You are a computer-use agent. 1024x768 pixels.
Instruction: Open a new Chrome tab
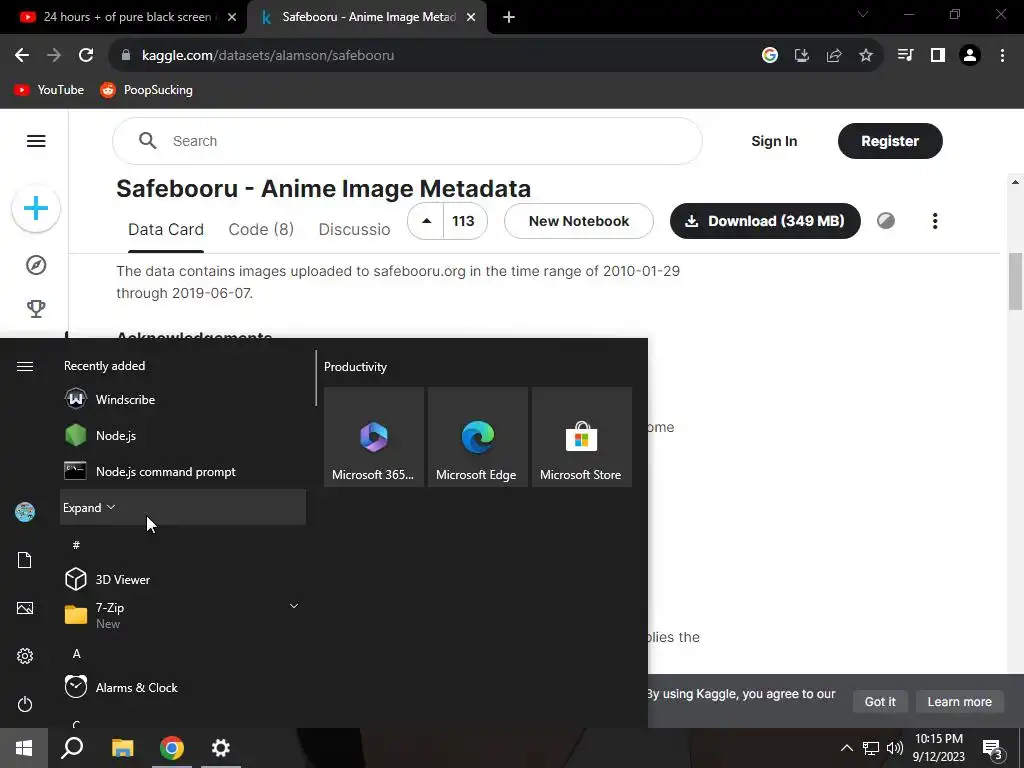(x=509, y=18)
